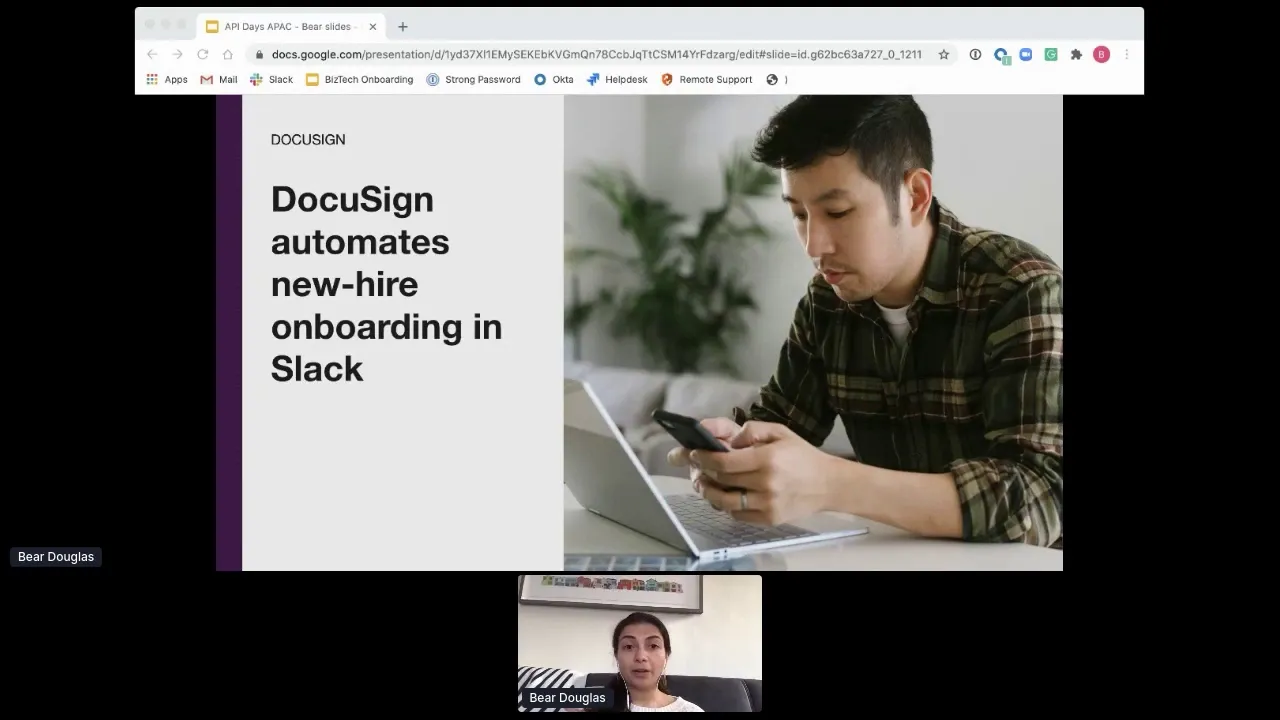
Task: Open the Mail bookmark
Action: click(219, 80)
